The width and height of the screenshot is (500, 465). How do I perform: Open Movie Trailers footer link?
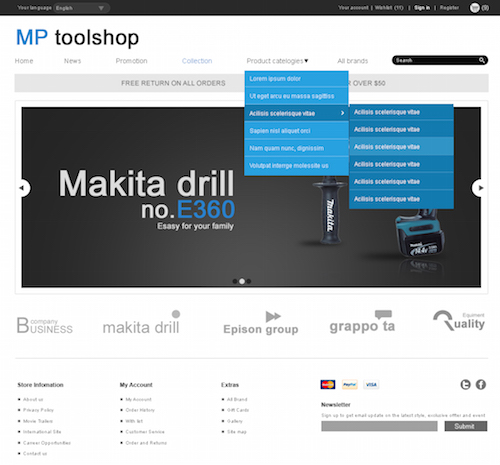pos(38,421)
